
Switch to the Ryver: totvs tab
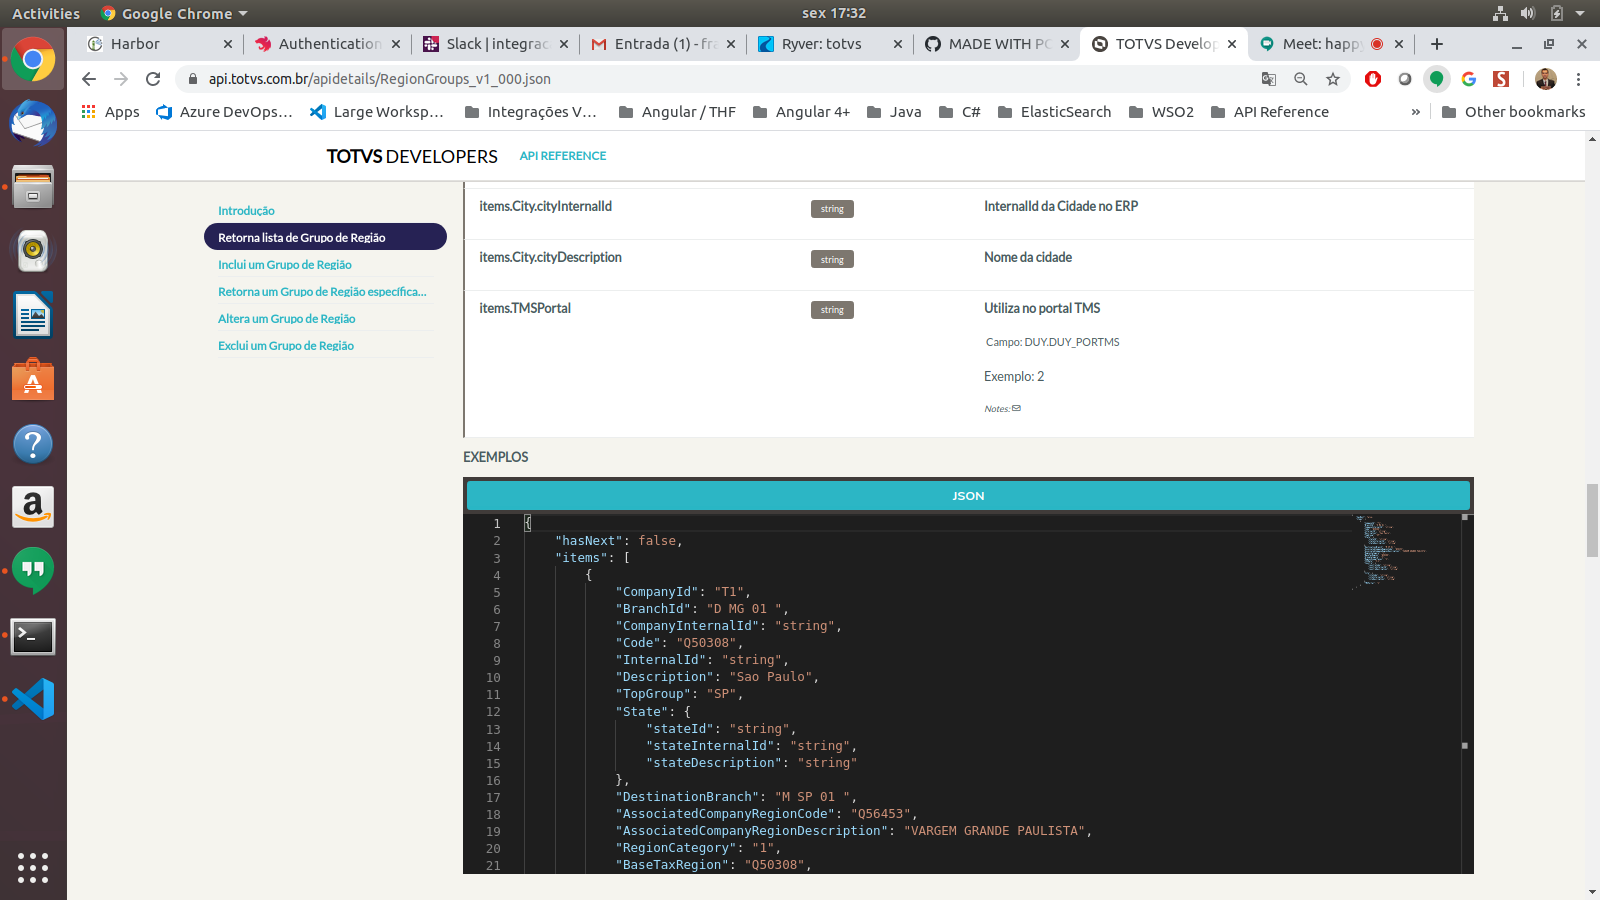(820, 43)
